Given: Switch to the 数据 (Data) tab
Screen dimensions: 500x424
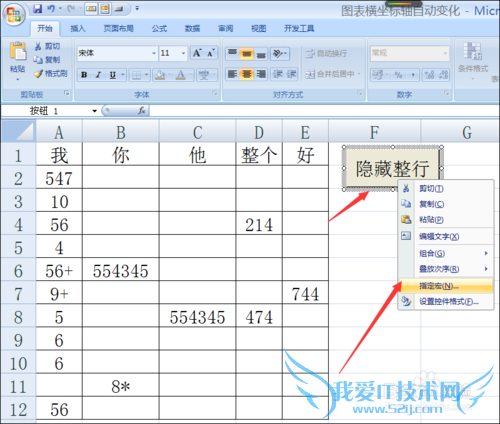Looking at the screenshot, I should (192, 29).
